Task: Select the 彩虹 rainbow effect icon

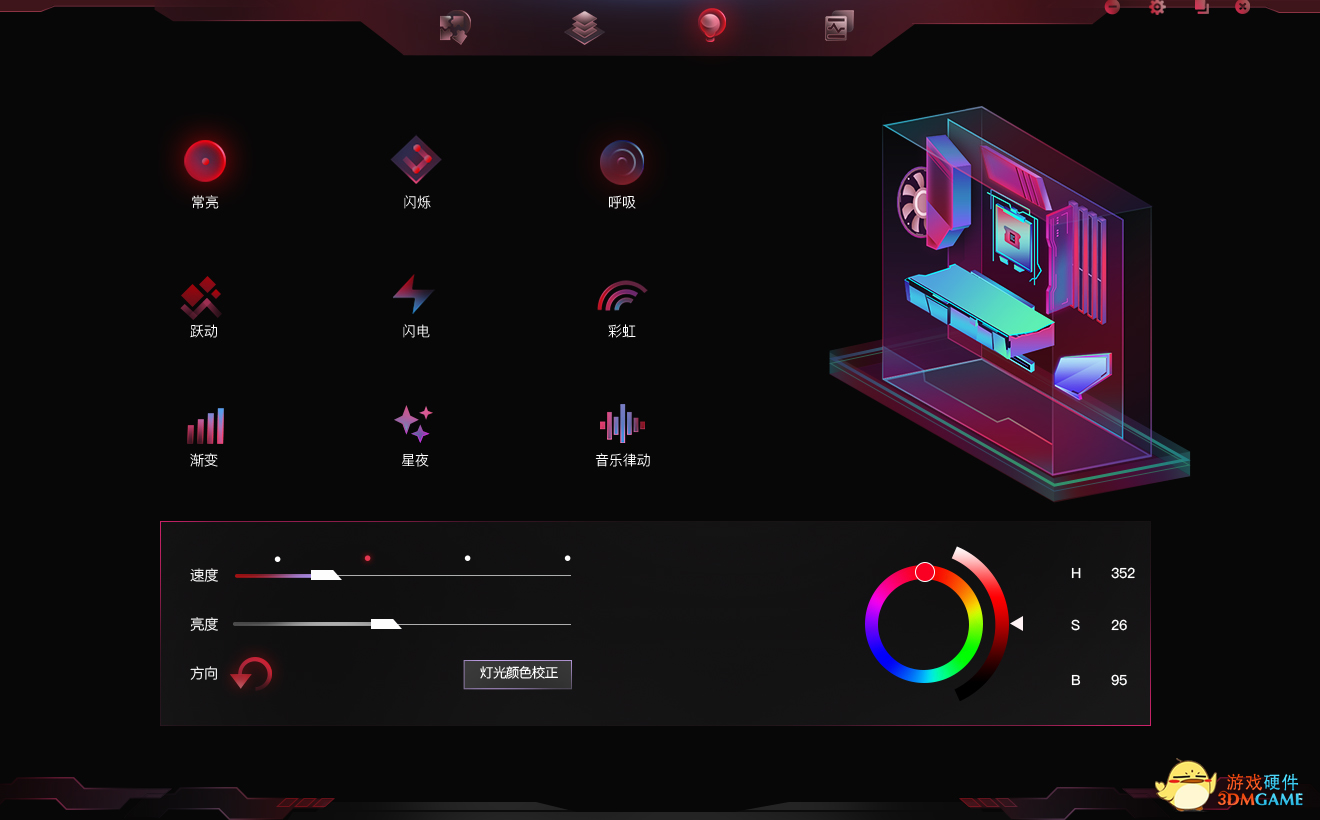Action: pos(622,297)
